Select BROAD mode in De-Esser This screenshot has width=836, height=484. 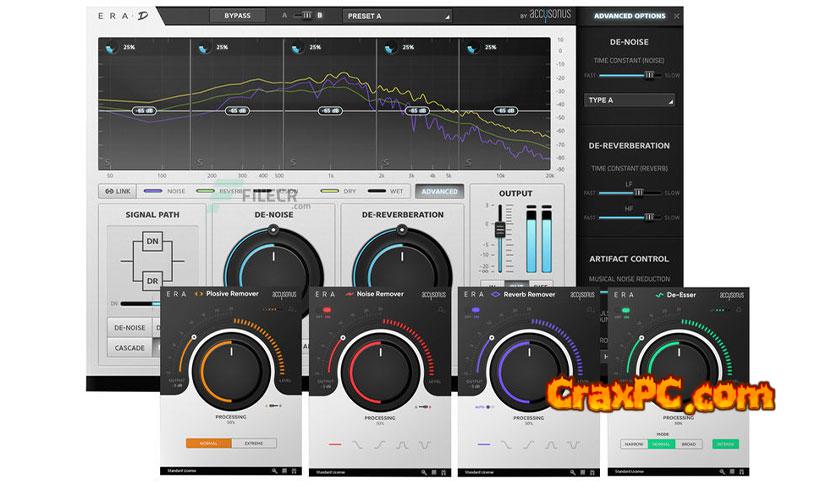click(689, 443)
